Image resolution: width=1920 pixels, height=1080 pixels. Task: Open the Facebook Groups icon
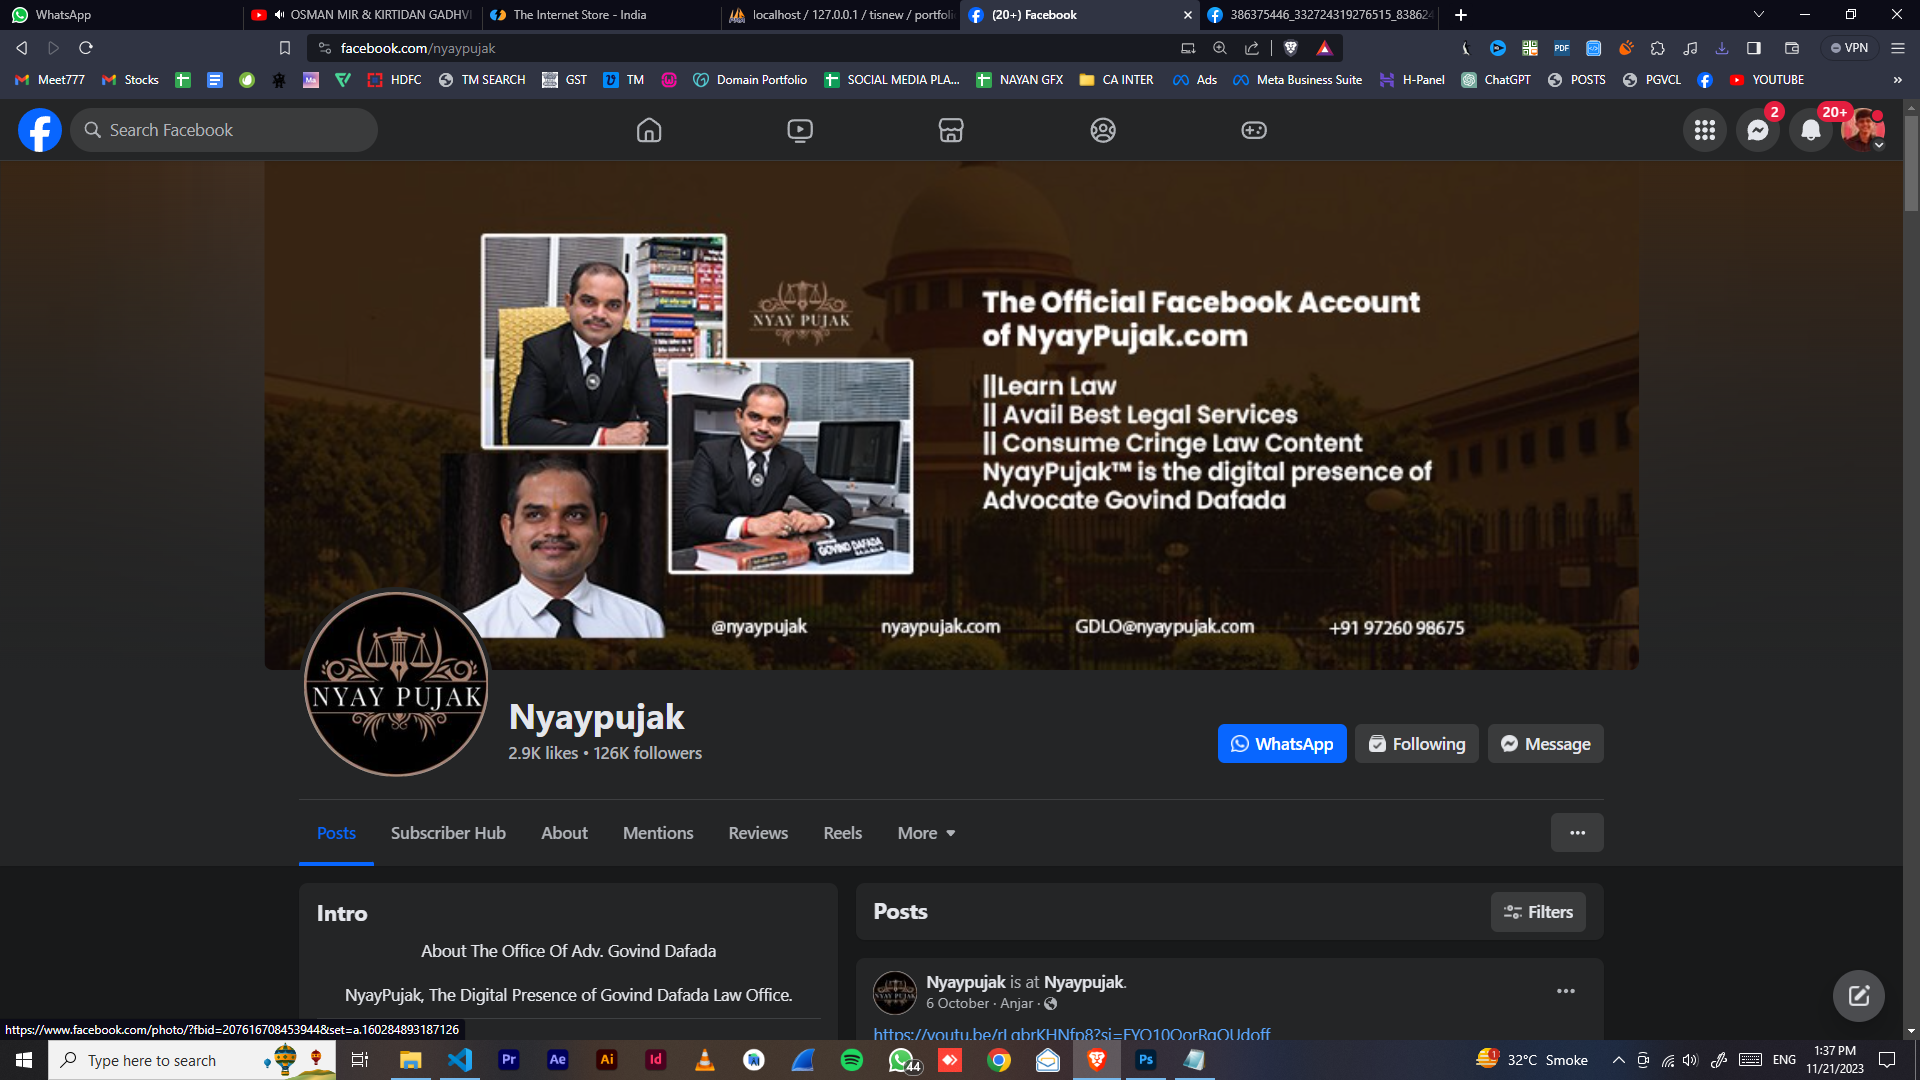click(x=1103, y=130)
